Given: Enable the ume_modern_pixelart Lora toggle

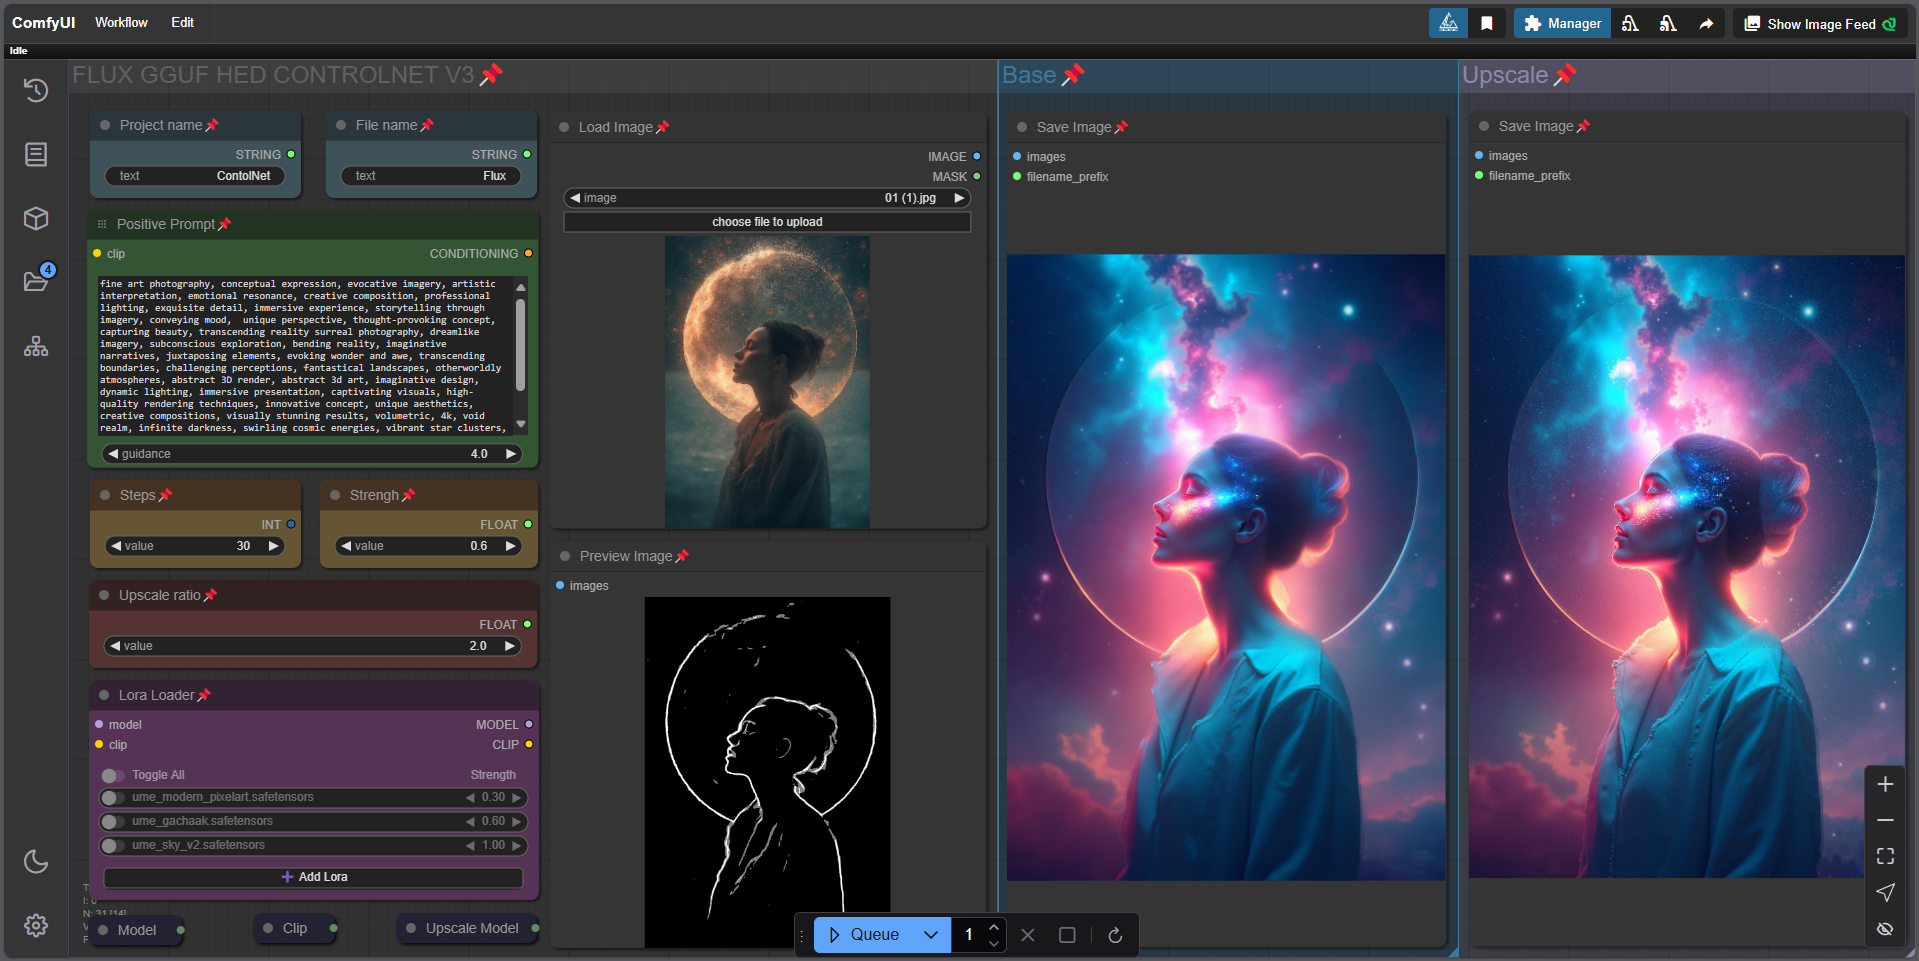Looking at the screenshot, I should 112,798.
